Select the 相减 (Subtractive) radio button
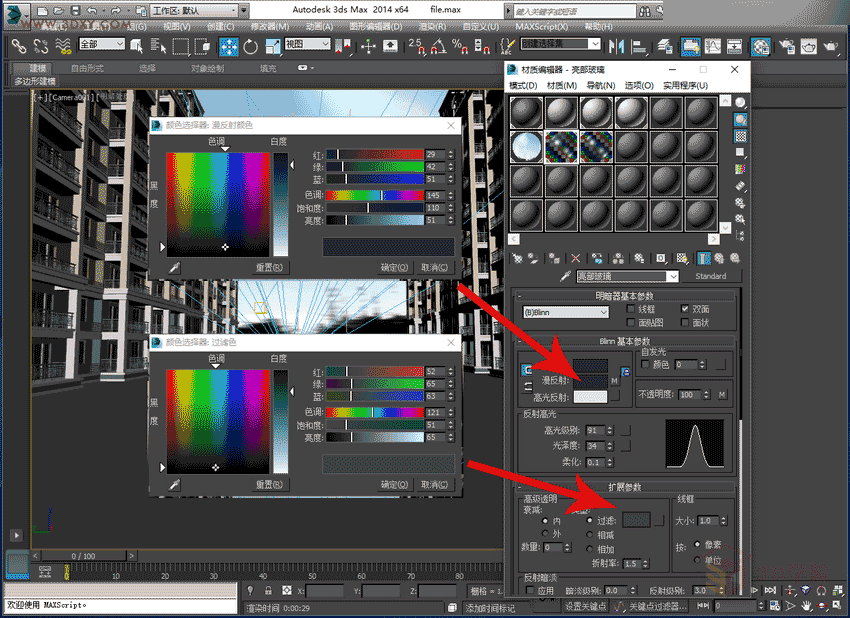Viewport: 850px width, 618px height. (x=590, y=535)
